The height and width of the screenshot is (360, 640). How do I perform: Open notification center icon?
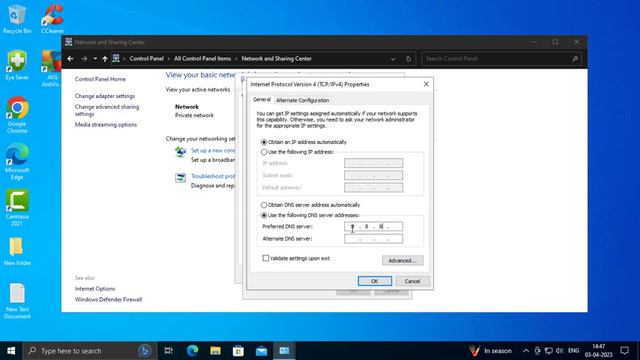624,351
